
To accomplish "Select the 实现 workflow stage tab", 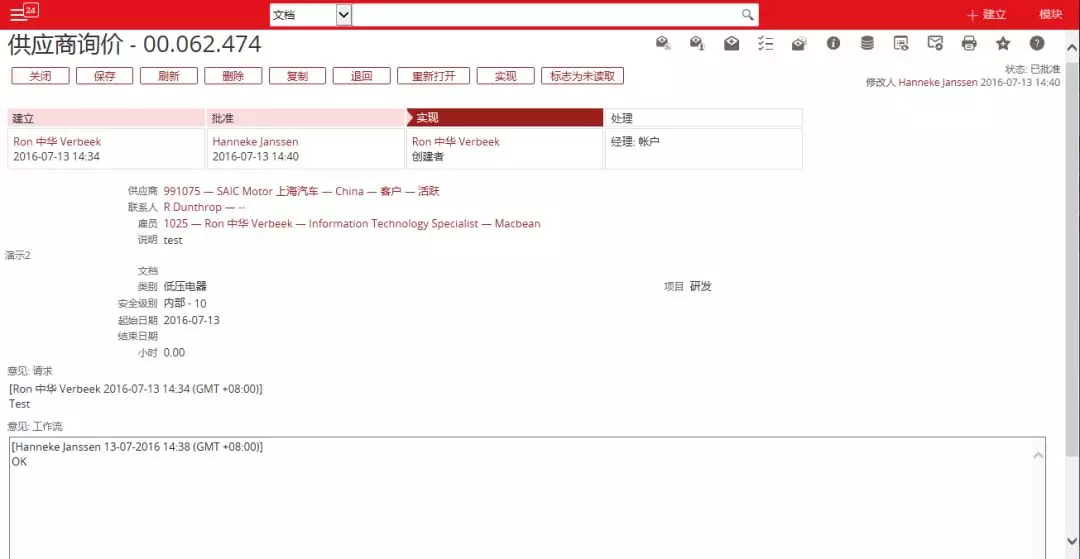I will tap(504, 118).
